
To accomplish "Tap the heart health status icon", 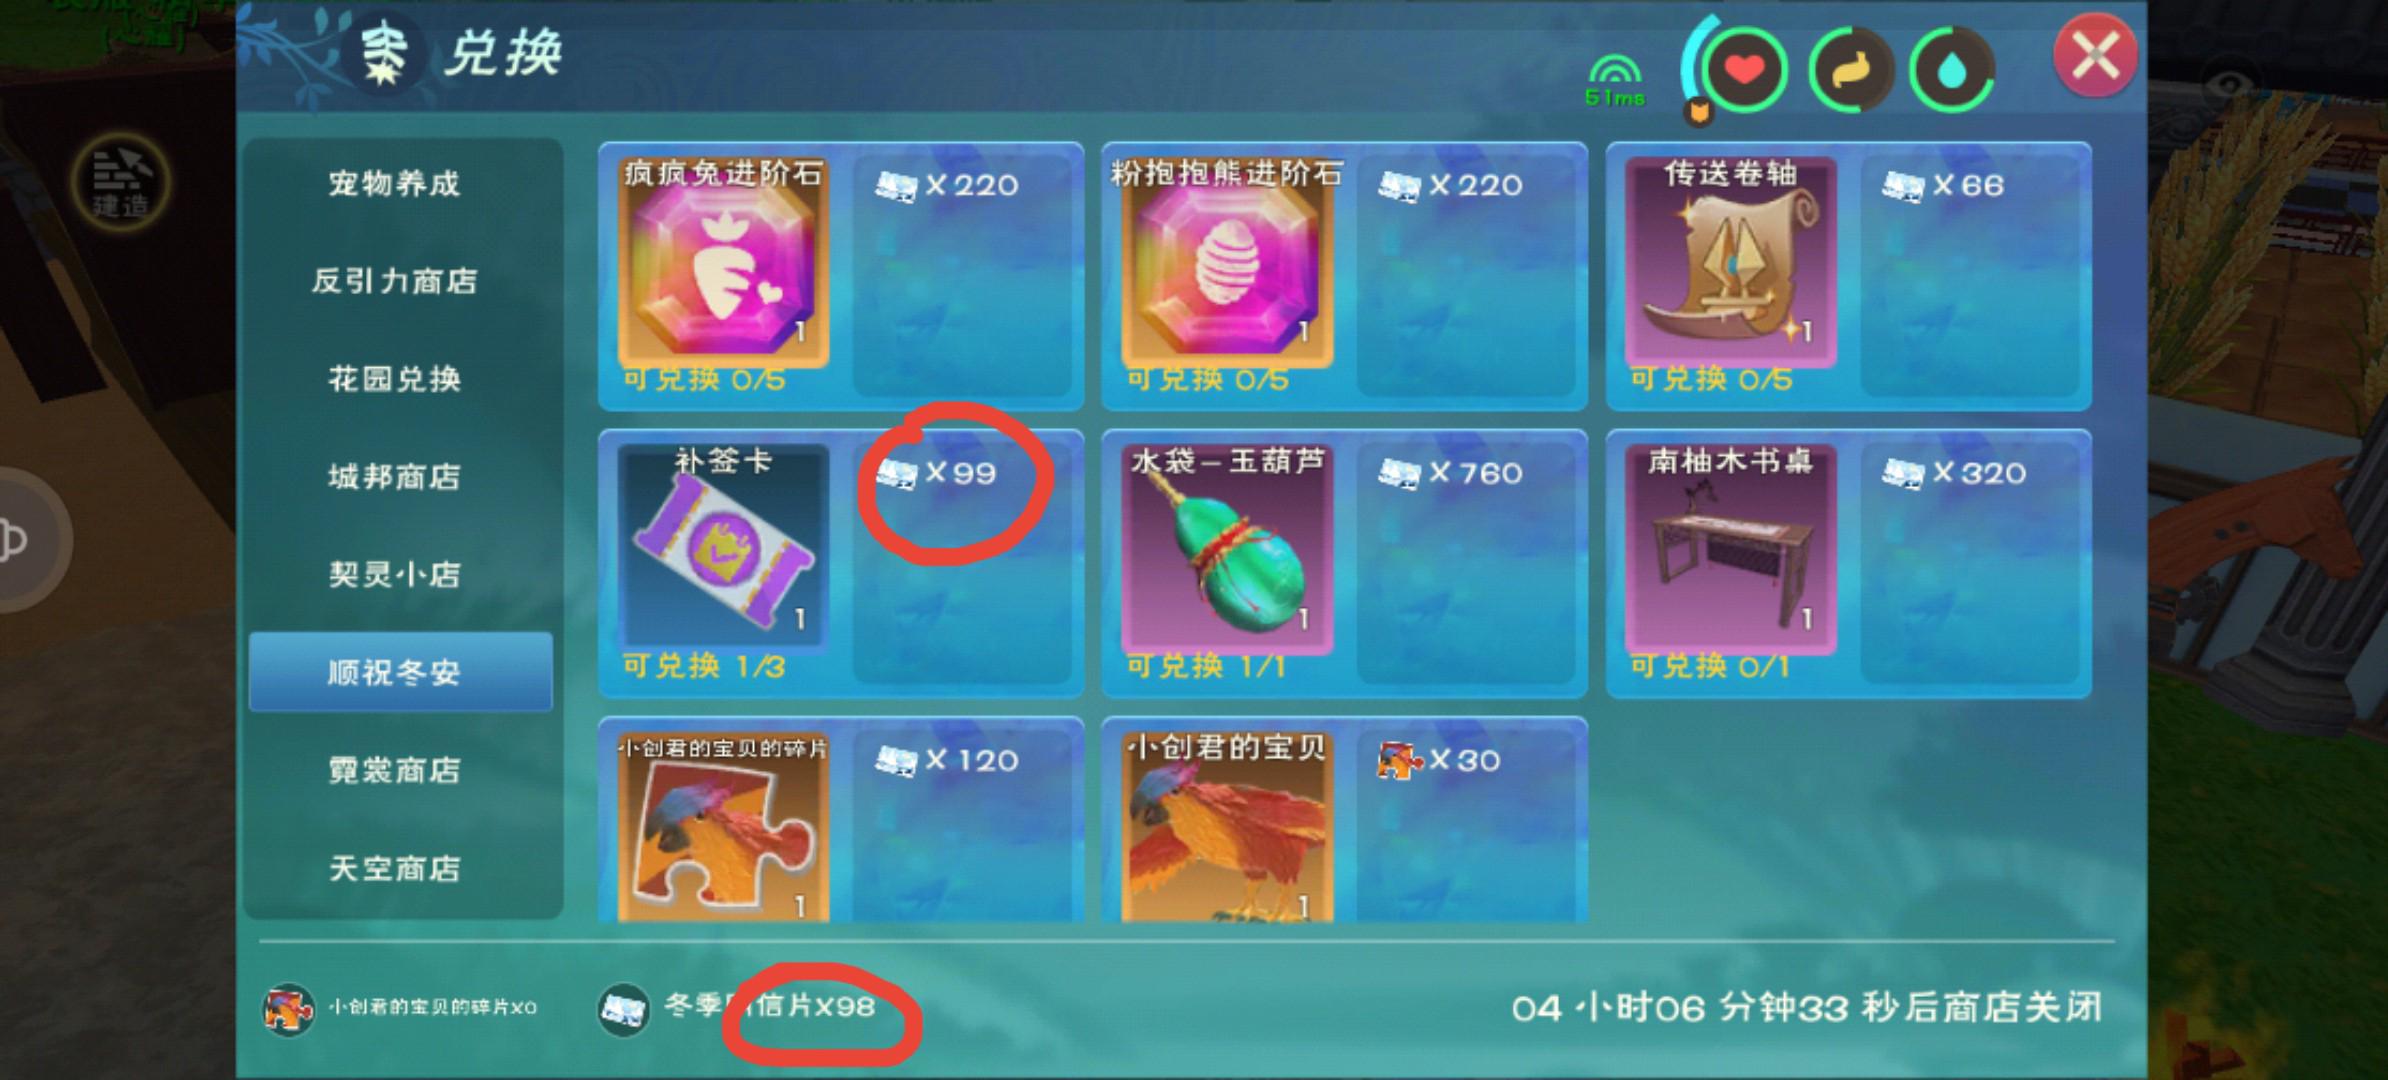I will click(x=1745, y=70).
